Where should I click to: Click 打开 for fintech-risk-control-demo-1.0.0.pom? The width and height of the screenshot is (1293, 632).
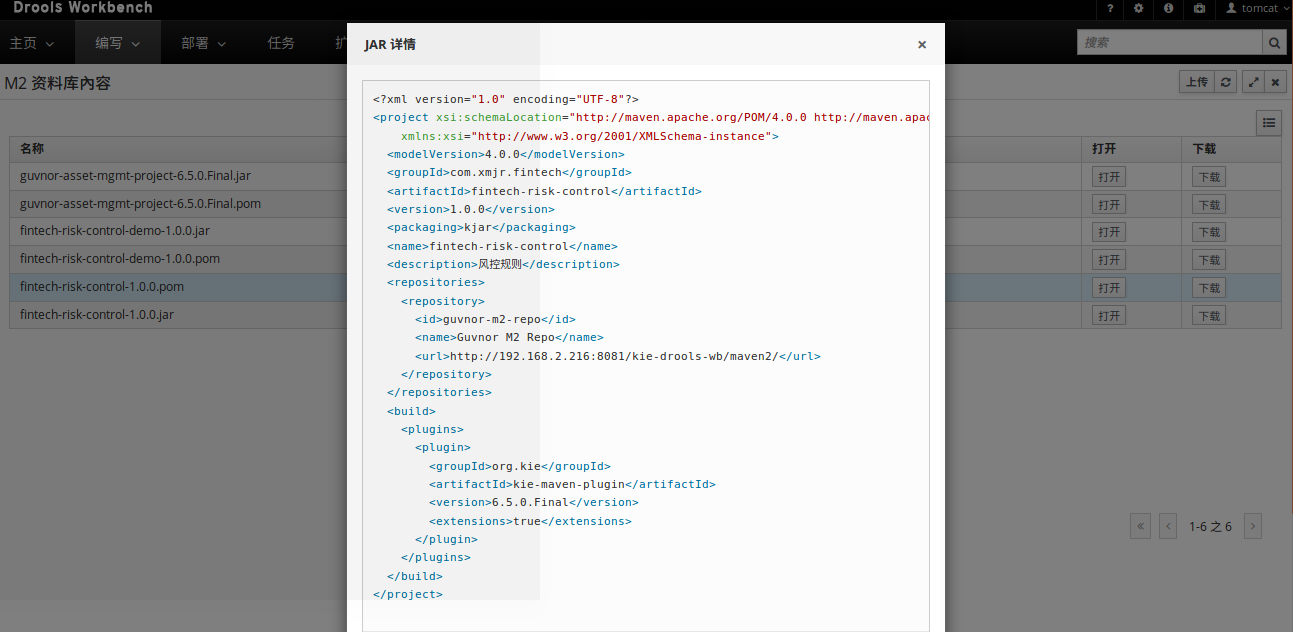click(1109, 260)
